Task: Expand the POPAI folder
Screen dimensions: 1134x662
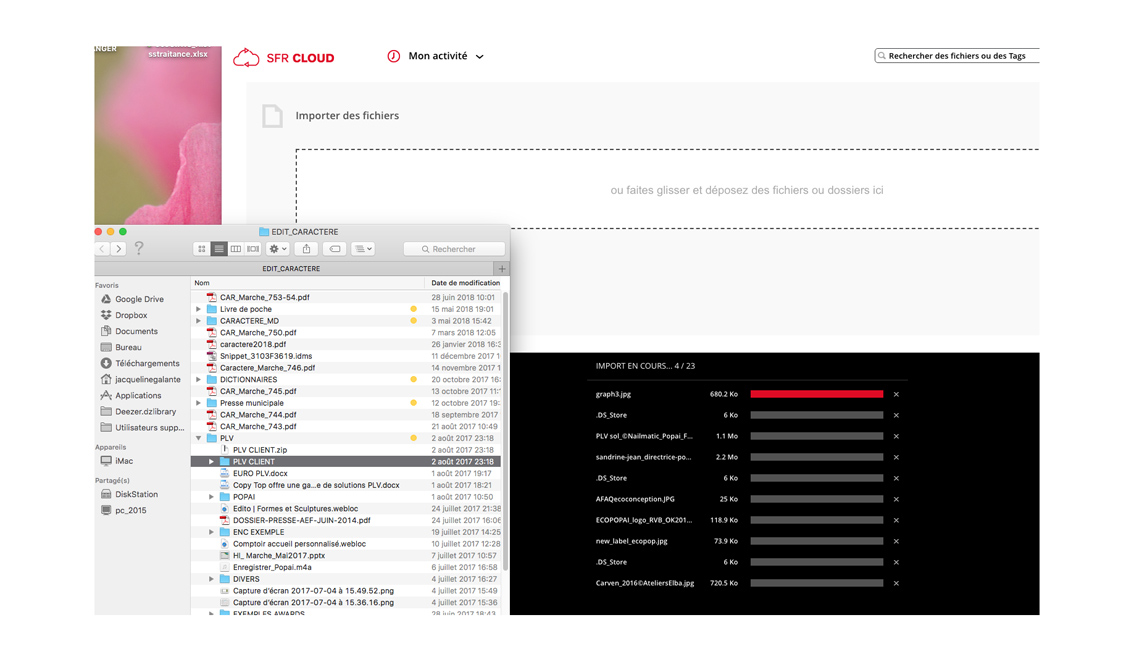Action: pos(211,497)
